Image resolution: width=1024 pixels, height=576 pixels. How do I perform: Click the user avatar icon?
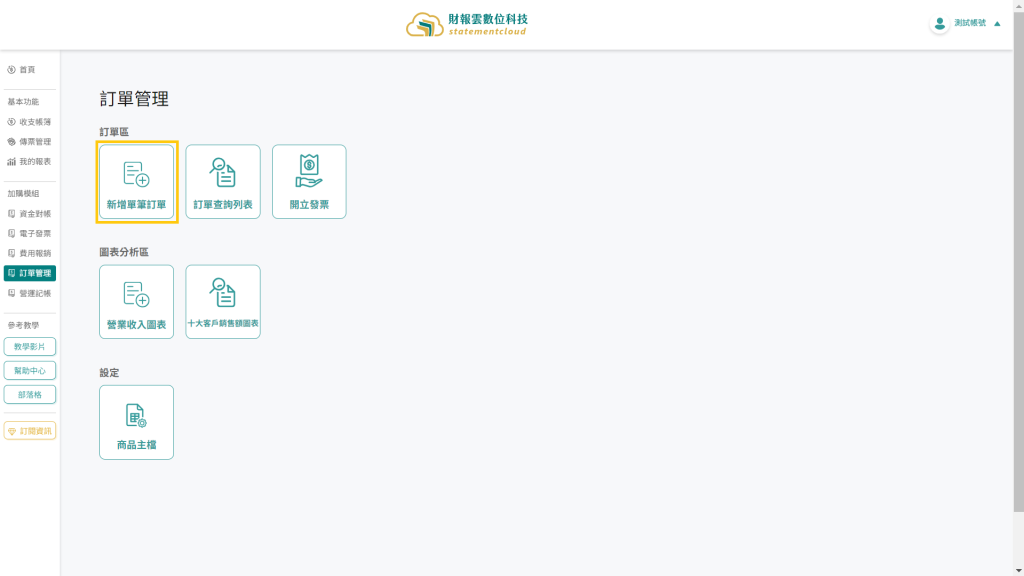[939, 23]
